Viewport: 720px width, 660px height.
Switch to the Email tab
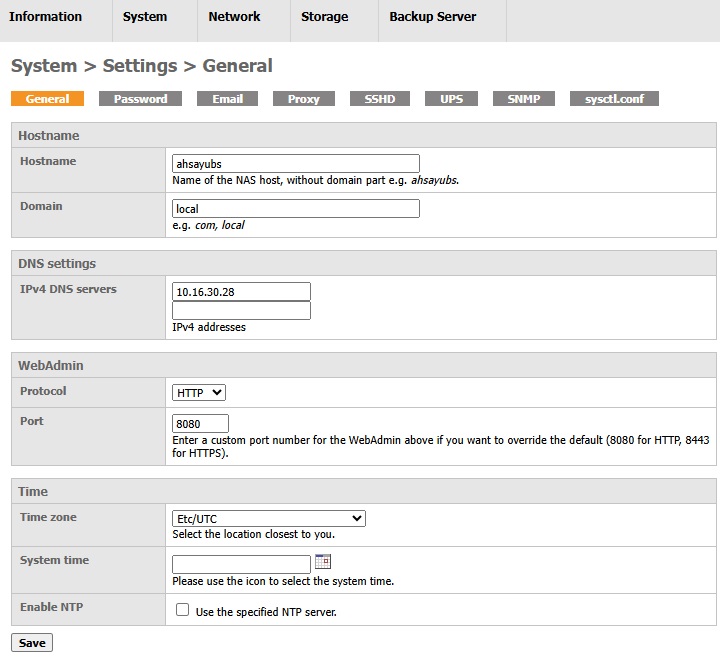(x=228, y=99)
